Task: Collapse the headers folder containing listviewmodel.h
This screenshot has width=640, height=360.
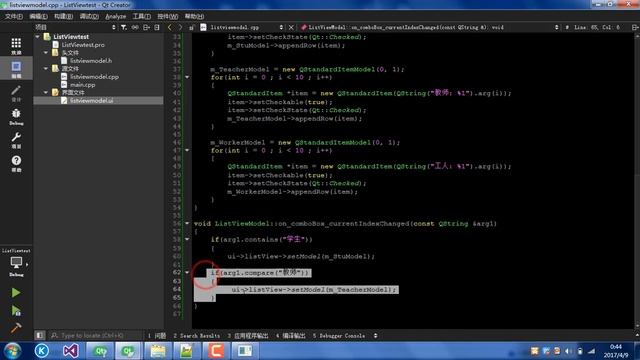Action: pos(46,53)
